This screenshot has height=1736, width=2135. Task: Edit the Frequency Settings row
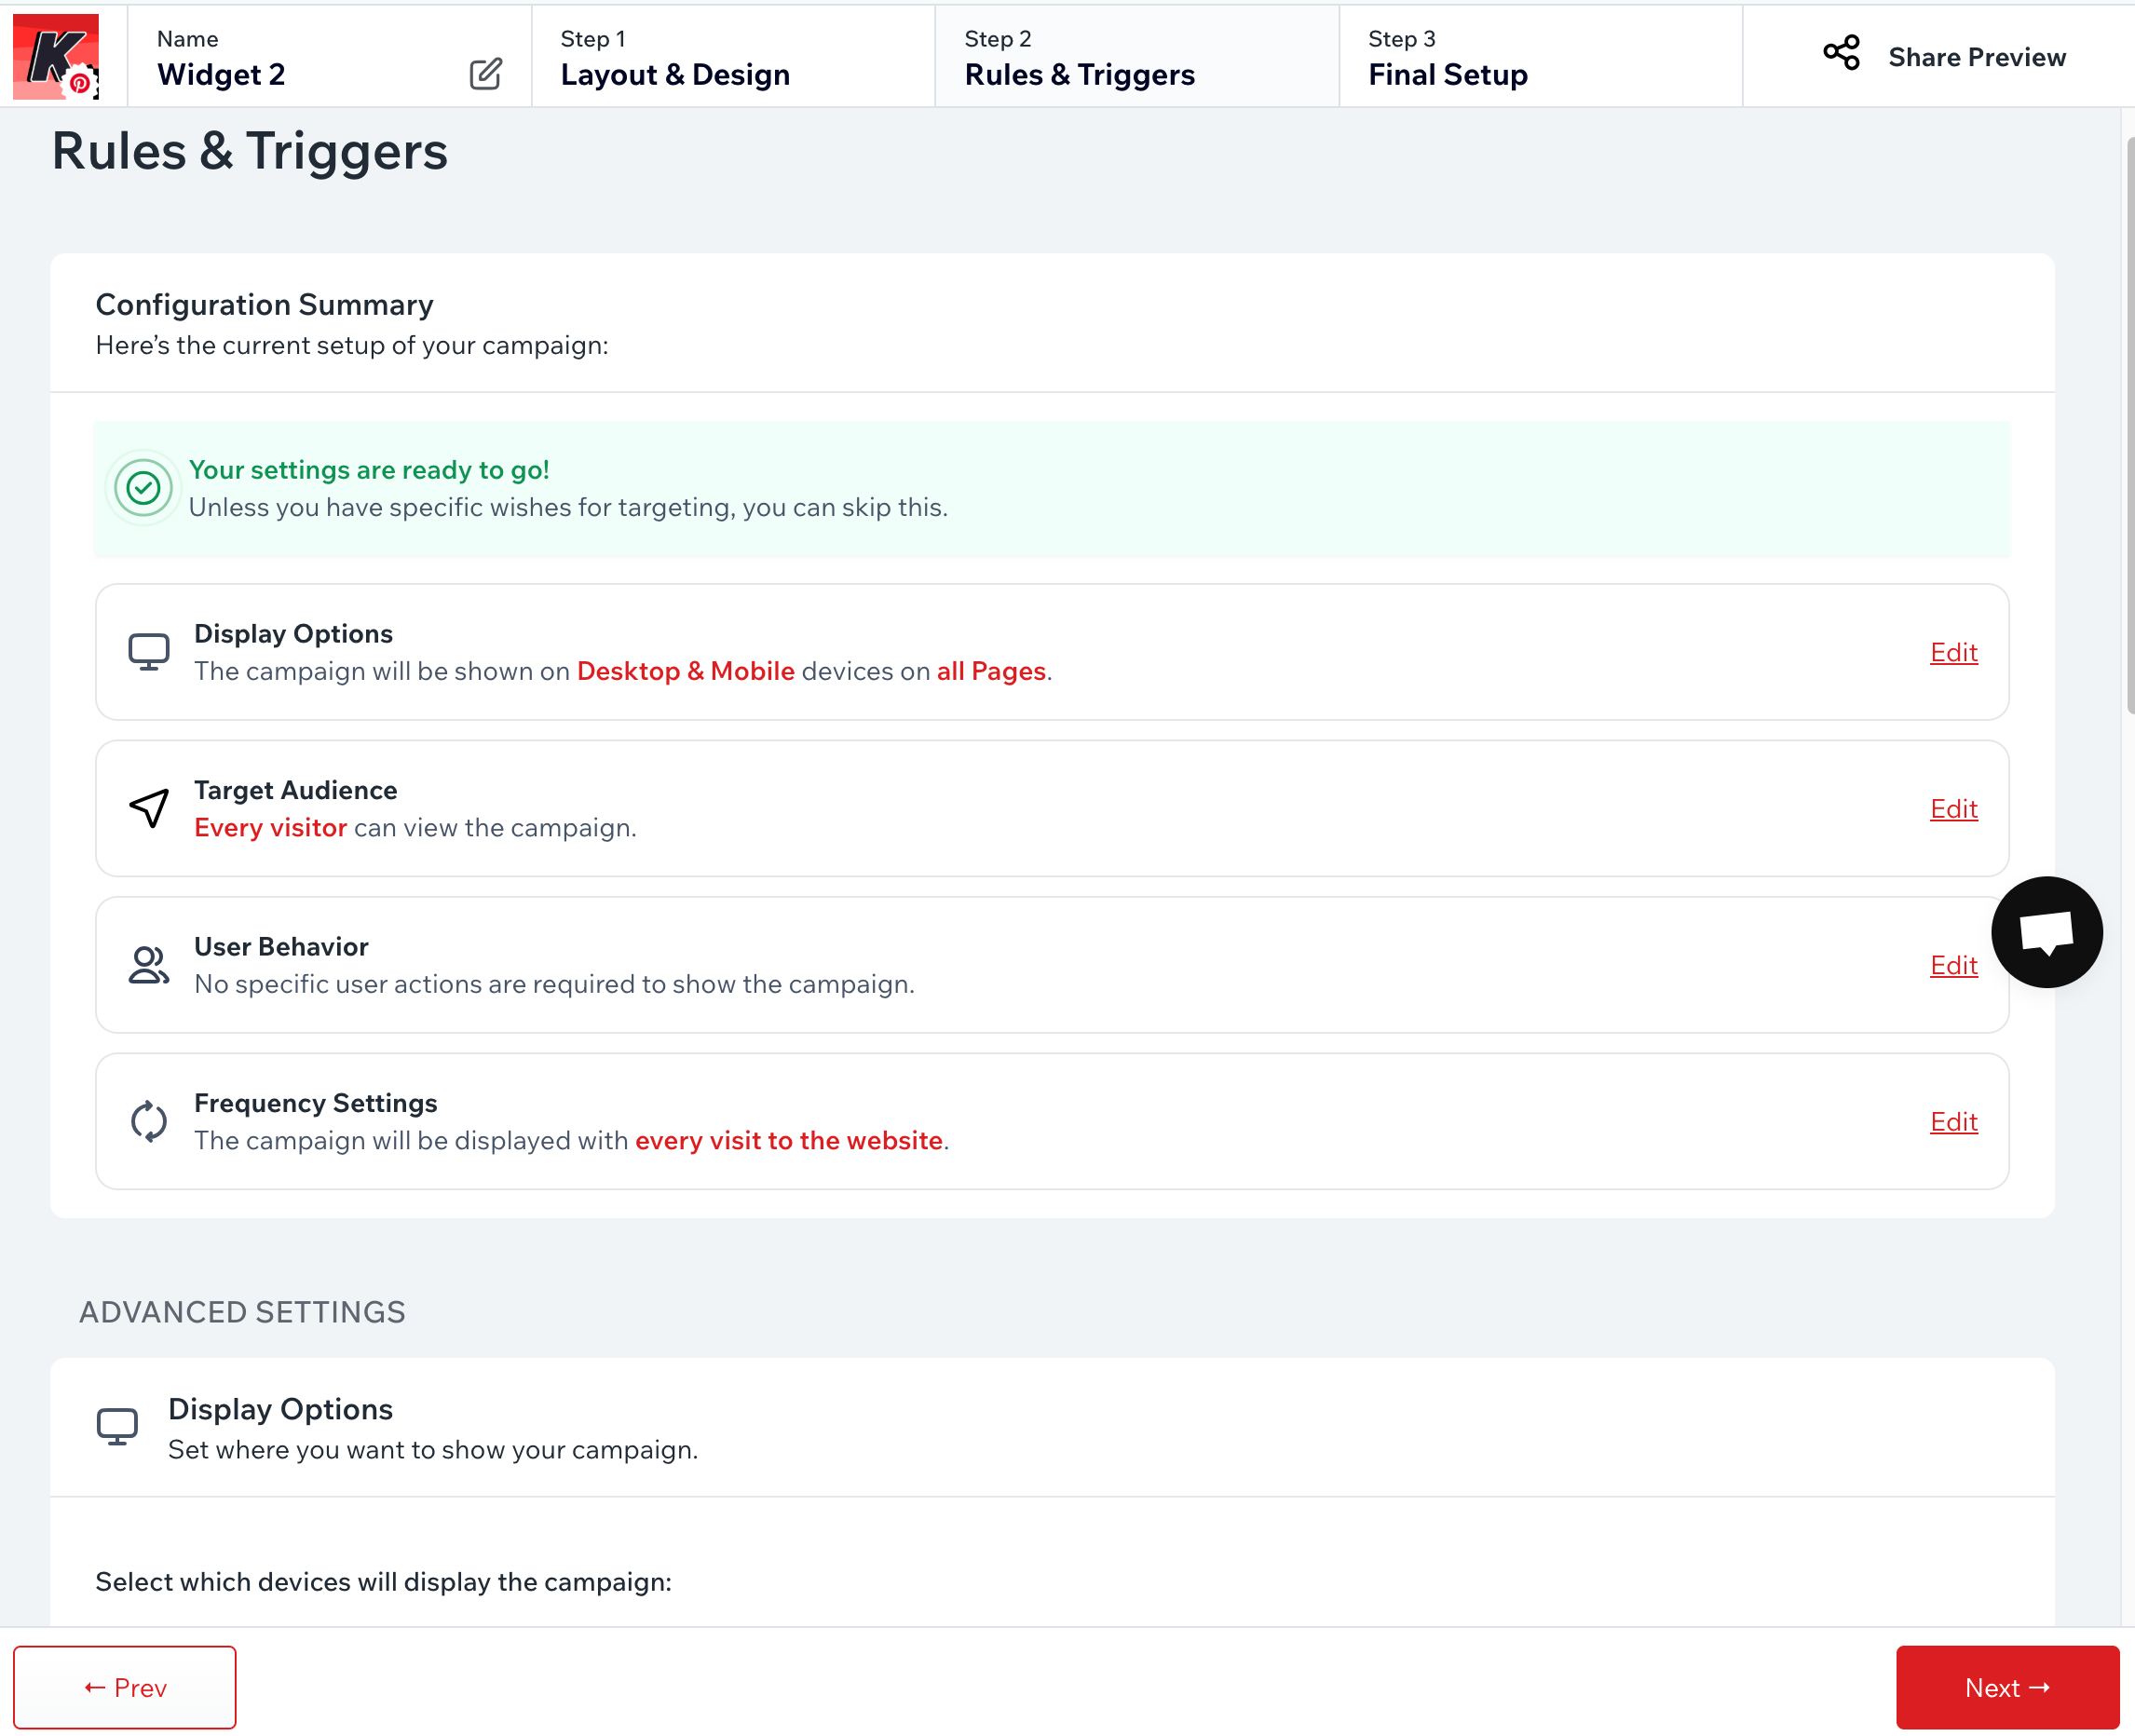1953,1121
